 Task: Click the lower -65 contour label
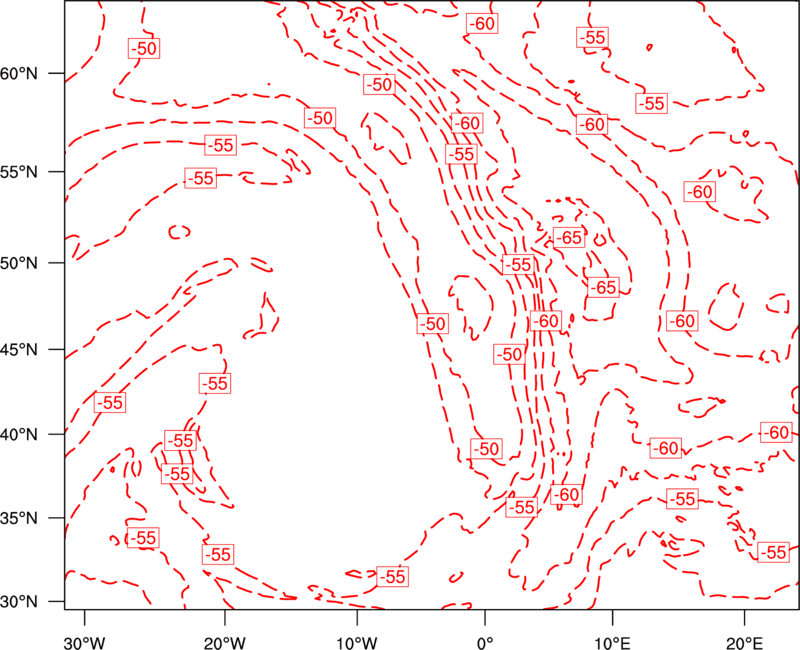coord(604,287)
